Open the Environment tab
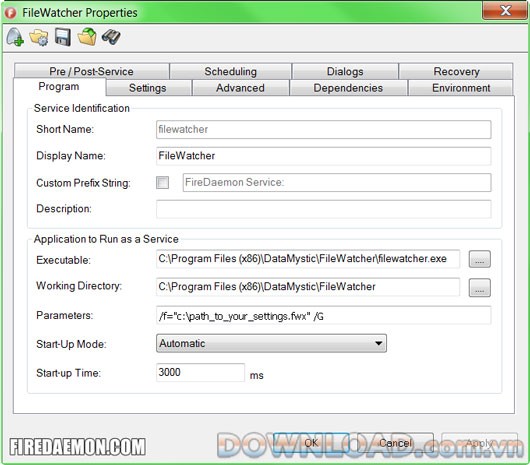The image size is (530, 465). pyautogui.click(x=461, y=88)
